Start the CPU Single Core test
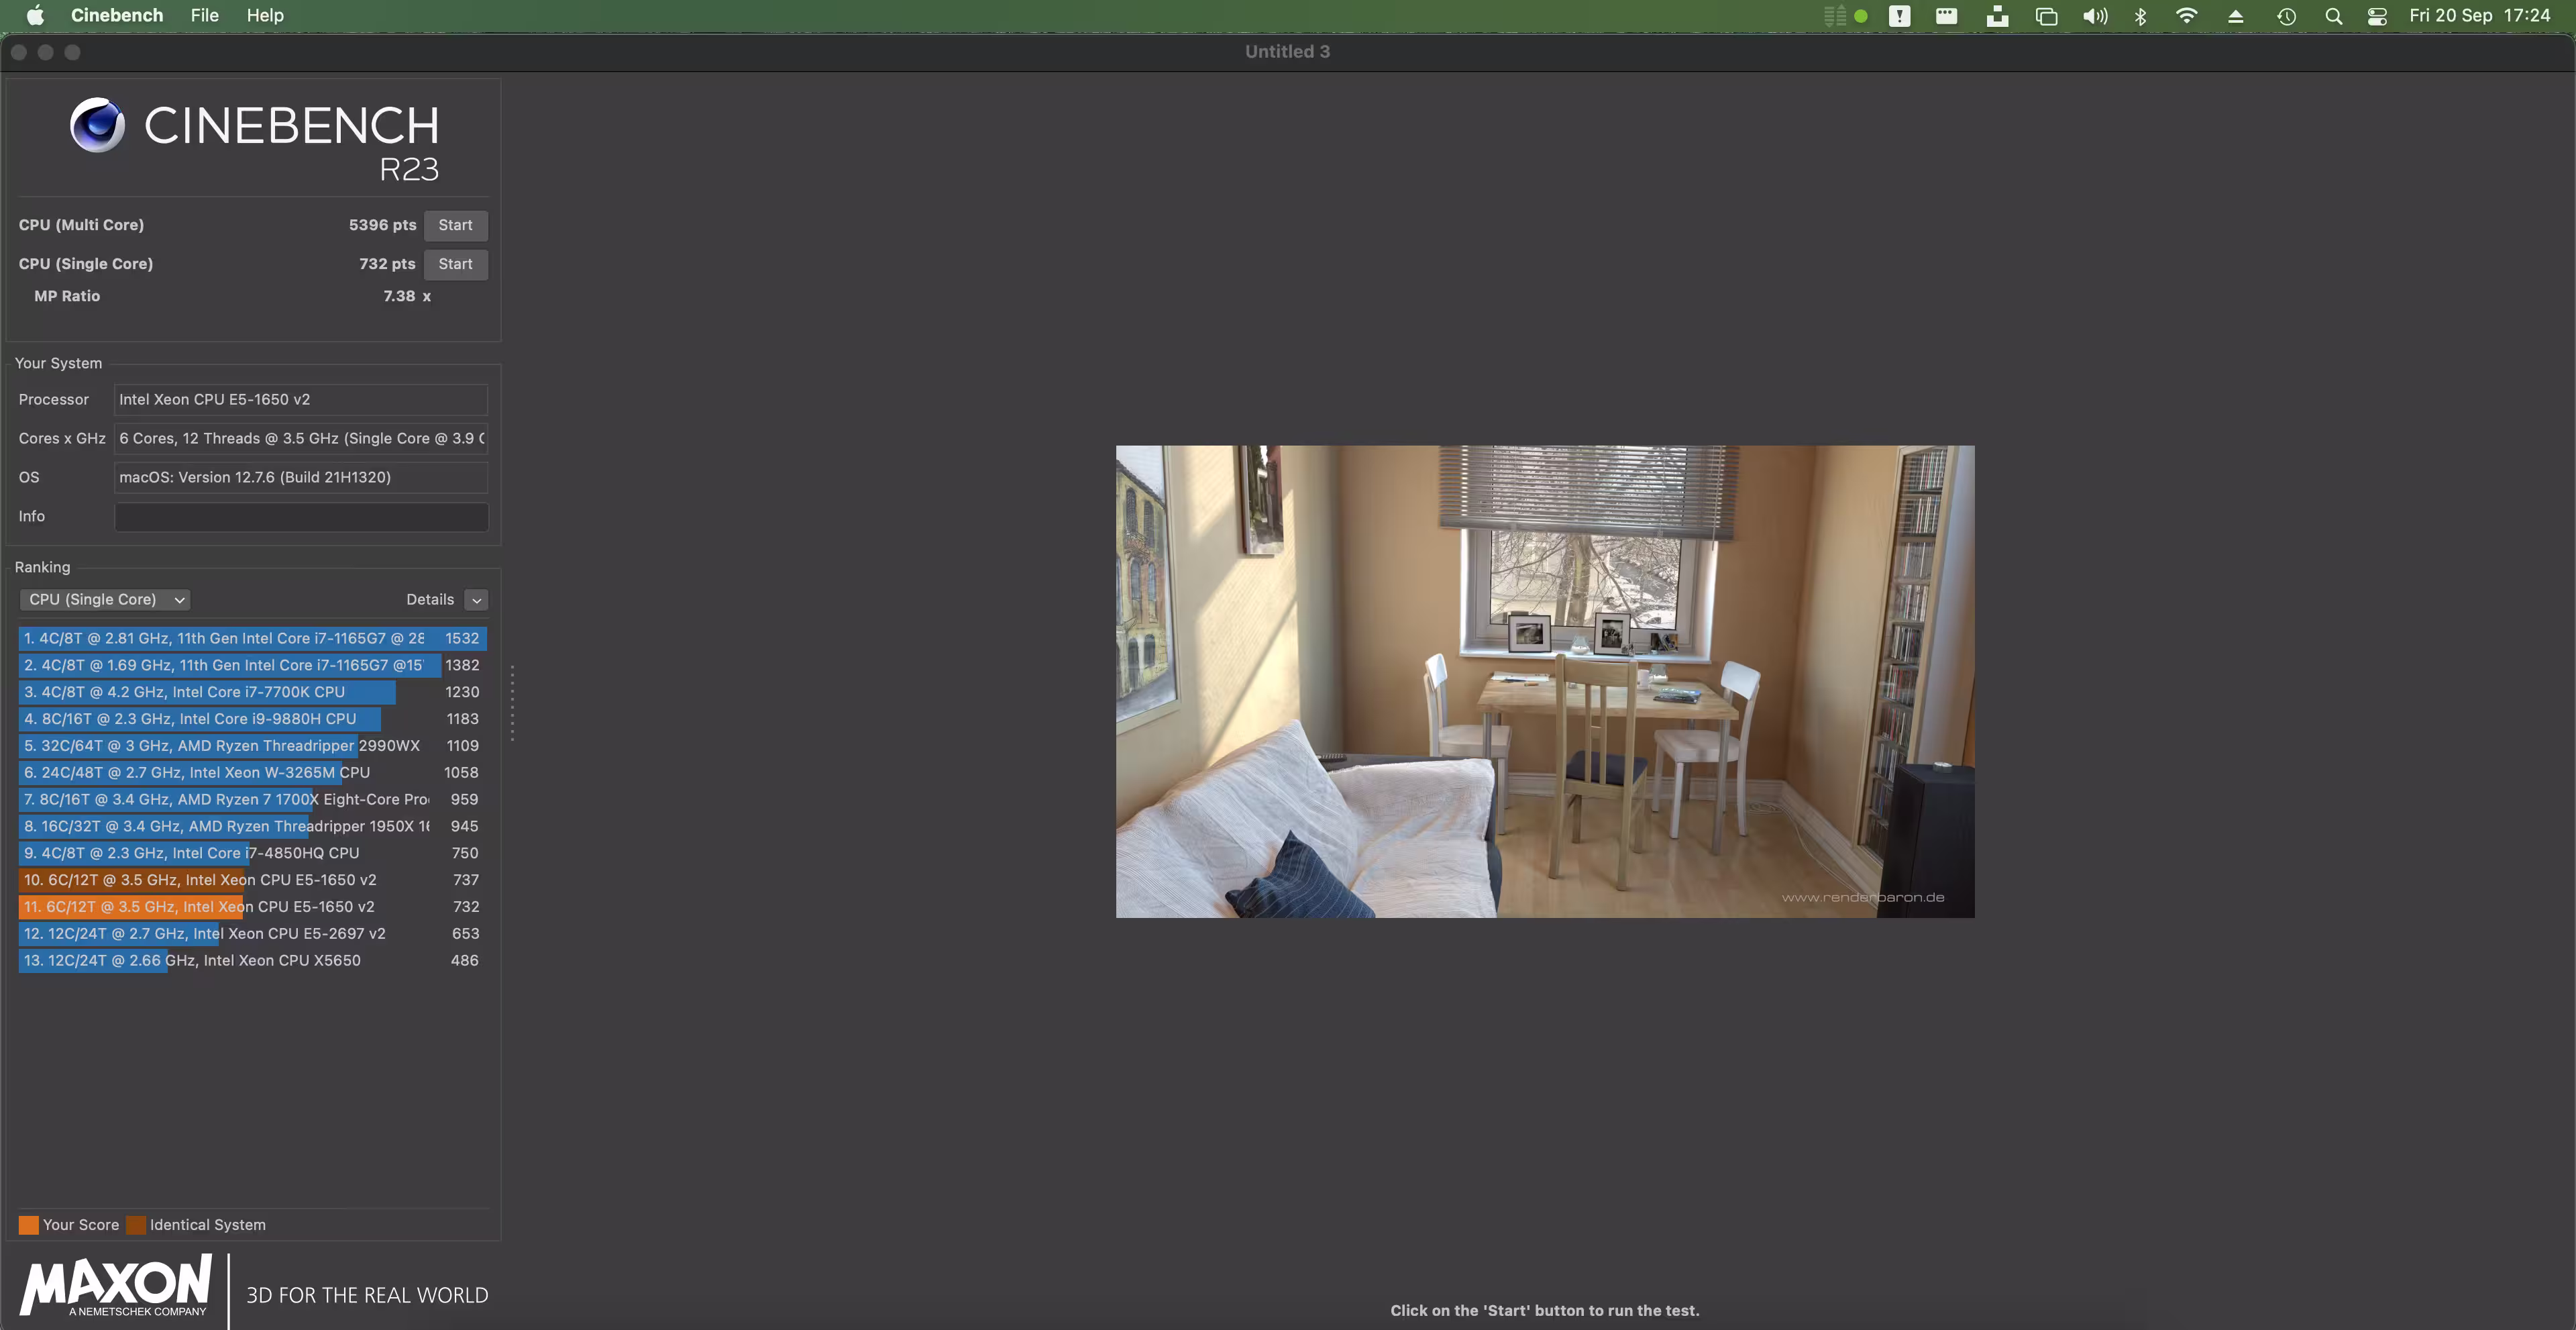Screen dimensions: 2576x1330 (455, 264)
